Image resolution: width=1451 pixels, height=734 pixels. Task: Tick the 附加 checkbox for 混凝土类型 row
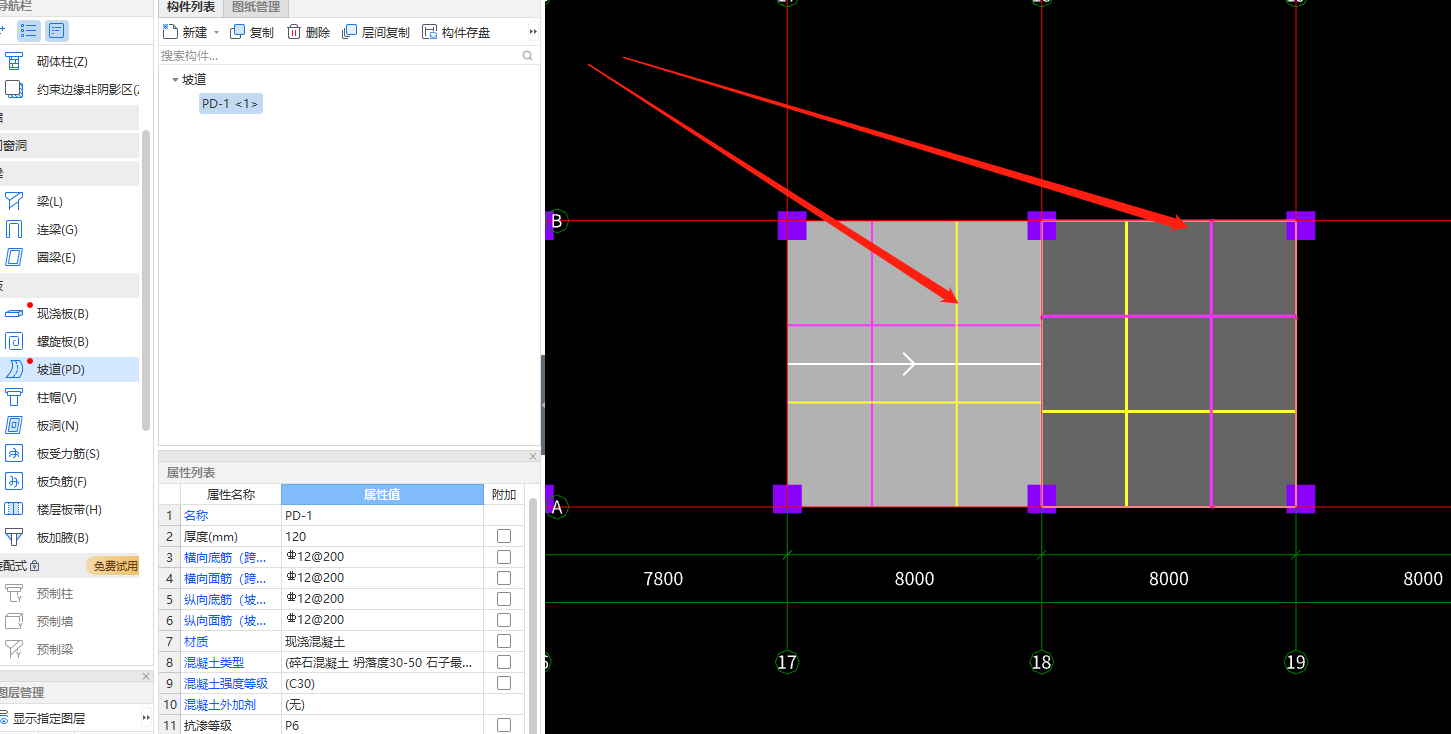[504, 662]
